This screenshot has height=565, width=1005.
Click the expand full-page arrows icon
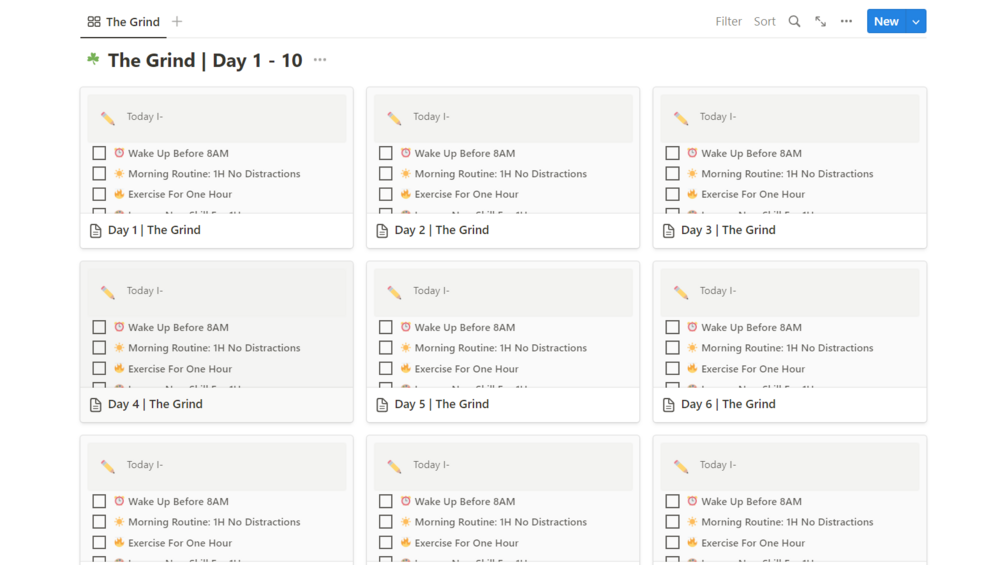click(x=820, y=21)
